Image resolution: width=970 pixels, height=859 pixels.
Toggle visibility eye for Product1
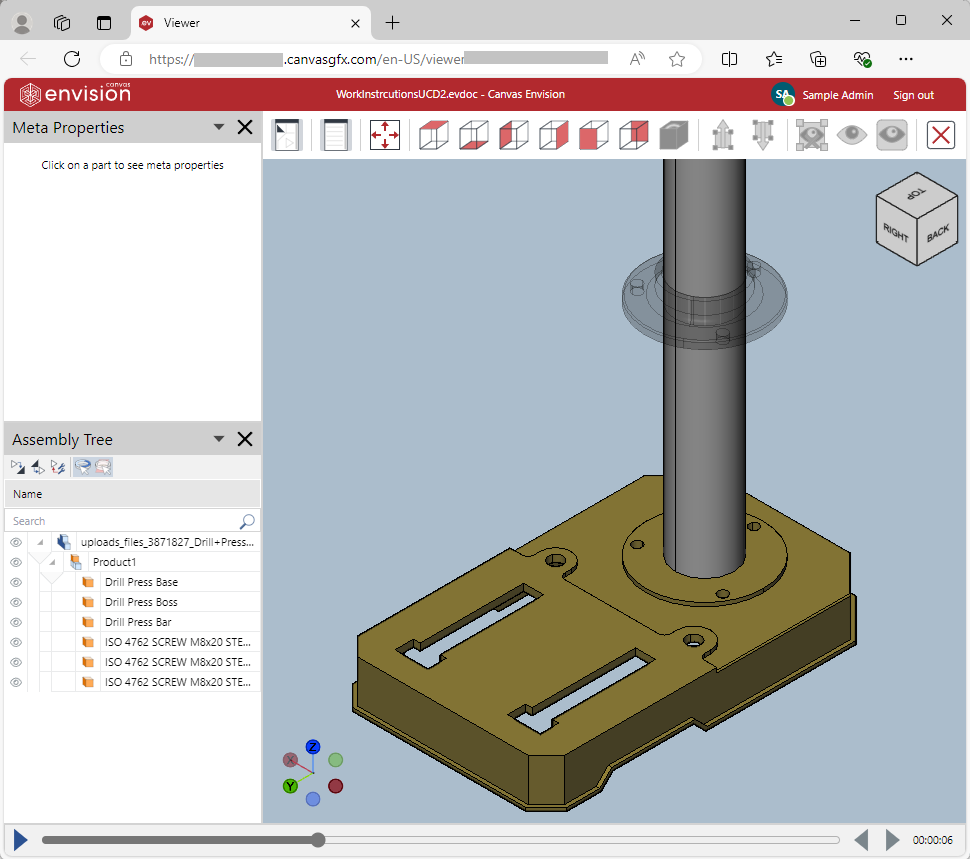[x=16, y=562]
